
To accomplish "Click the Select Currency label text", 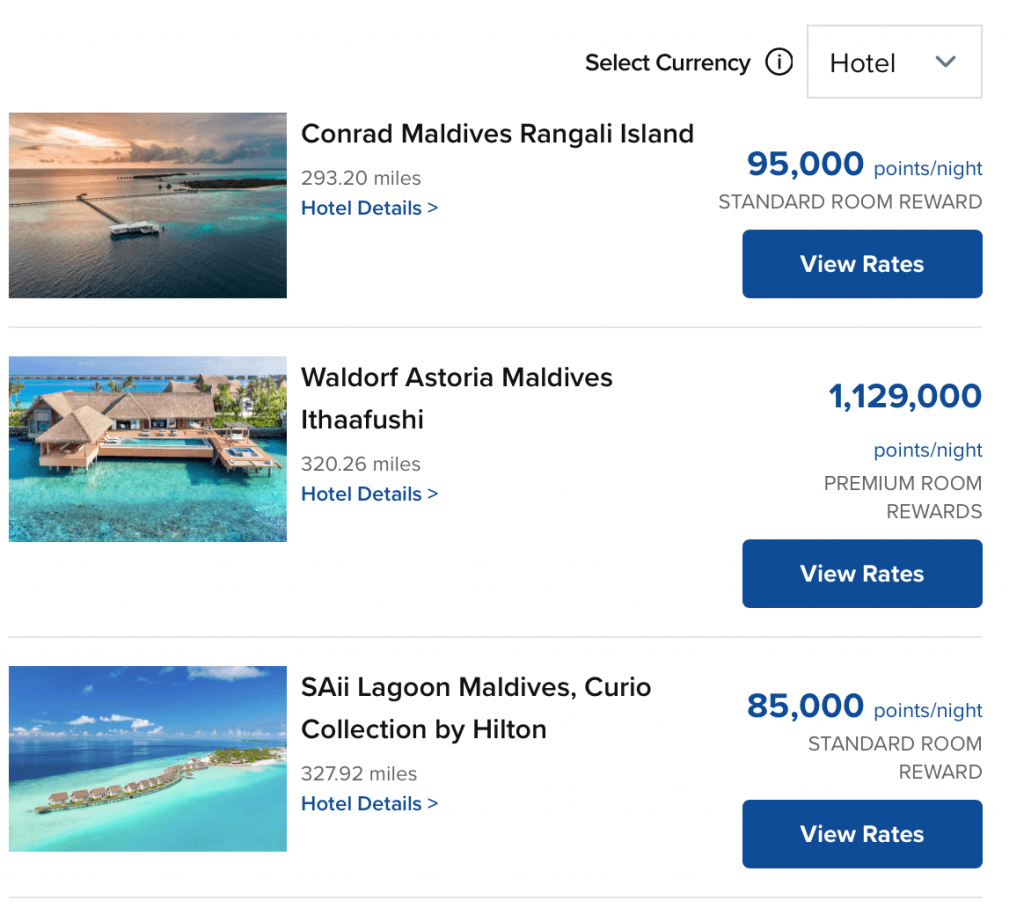I will click(x=666, y=62).
